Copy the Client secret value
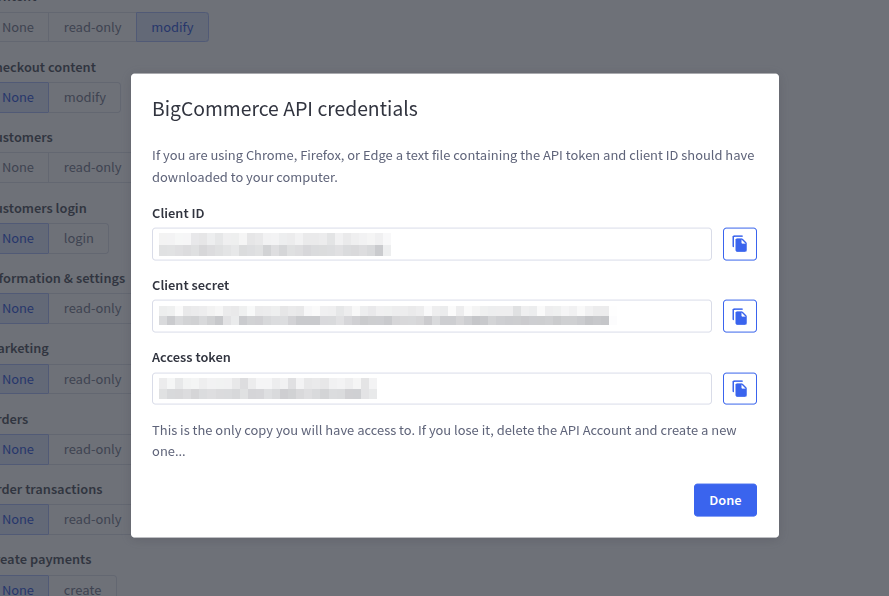Viewport: 889px width, 596px height. click(739, 316)
